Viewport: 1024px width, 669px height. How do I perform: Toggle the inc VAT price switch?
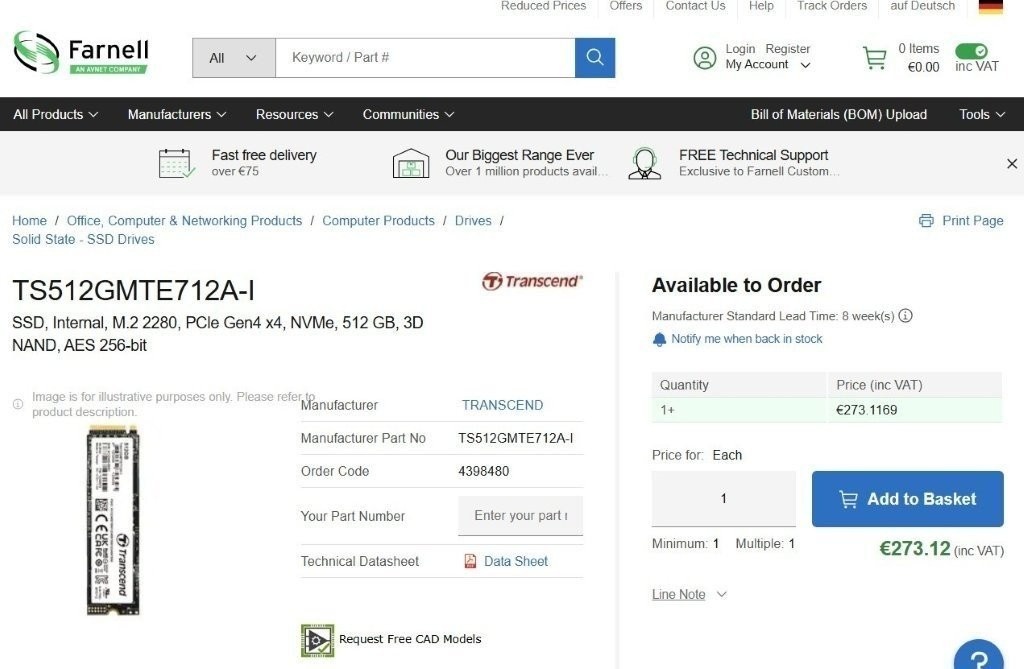click(x=972, y=51)
